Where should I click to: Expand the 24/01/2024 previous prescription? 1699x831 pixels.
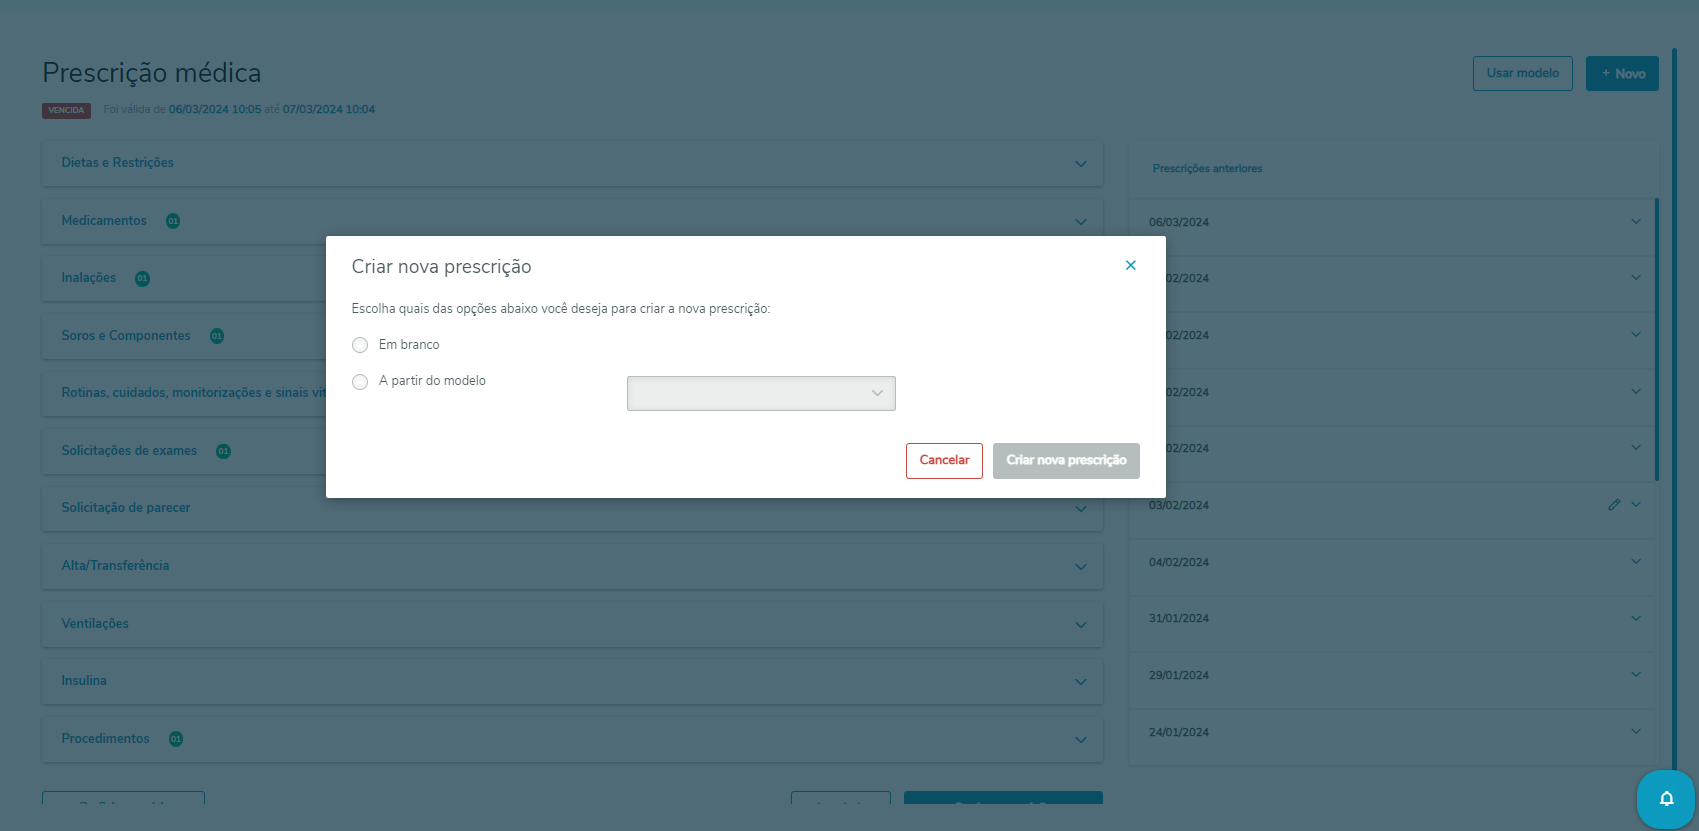pyautogui.click(x=1636, y=731)
